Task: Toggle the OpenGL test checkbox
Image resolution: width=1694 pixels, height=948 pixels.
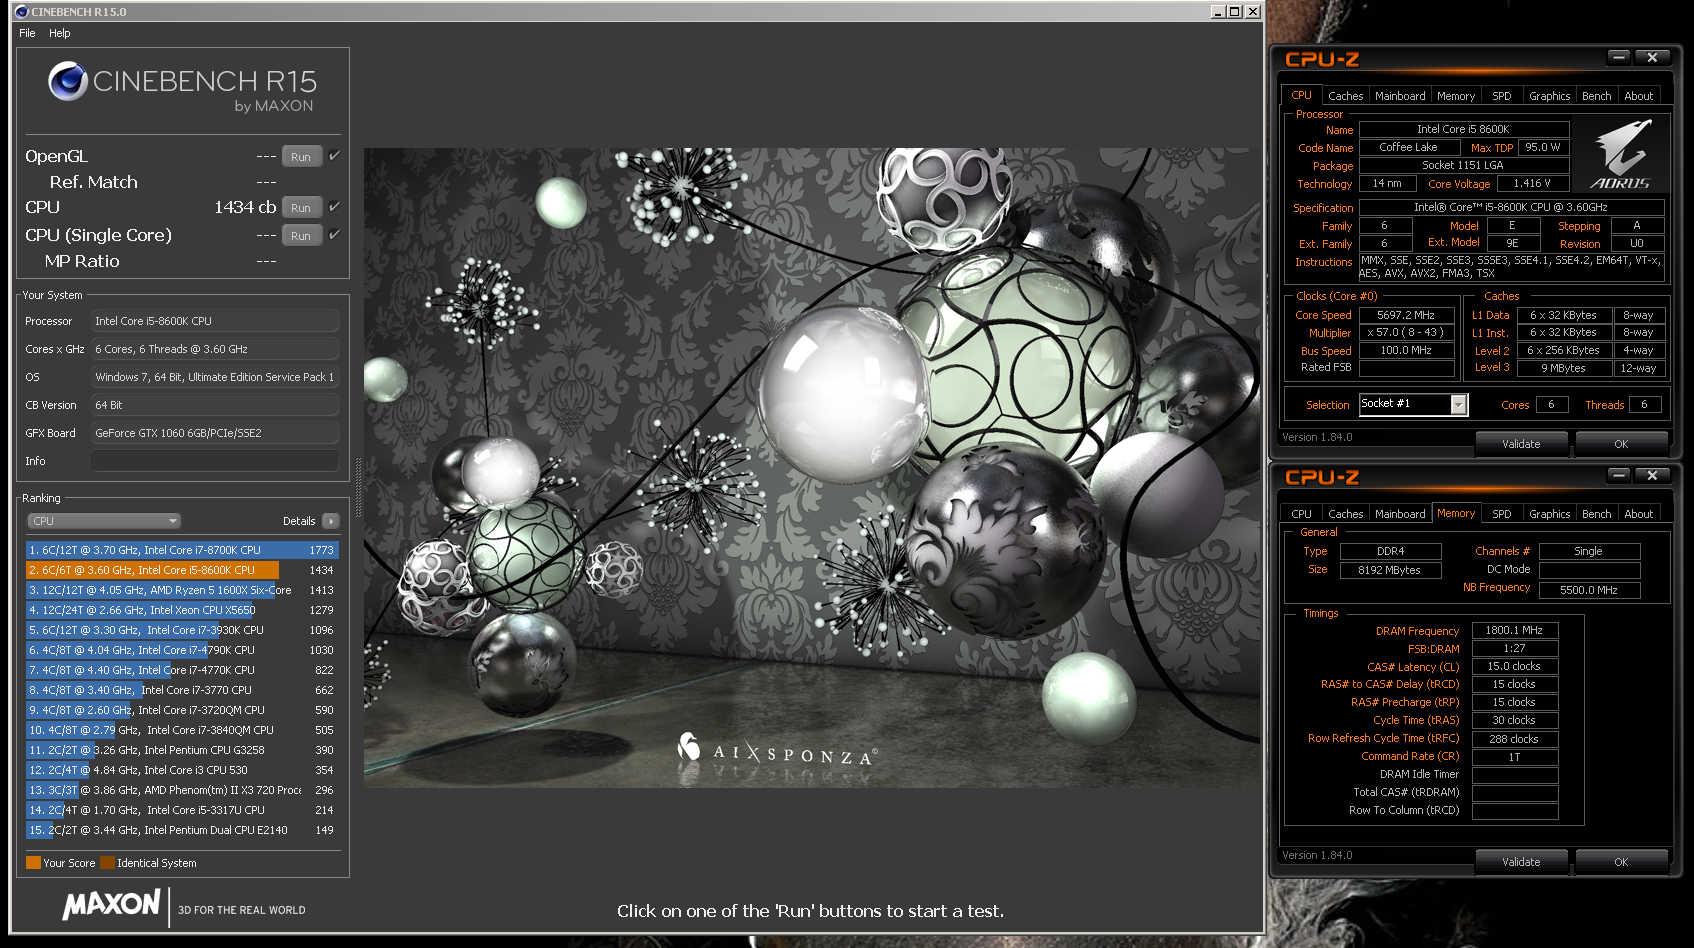Action: click(334, 155)
